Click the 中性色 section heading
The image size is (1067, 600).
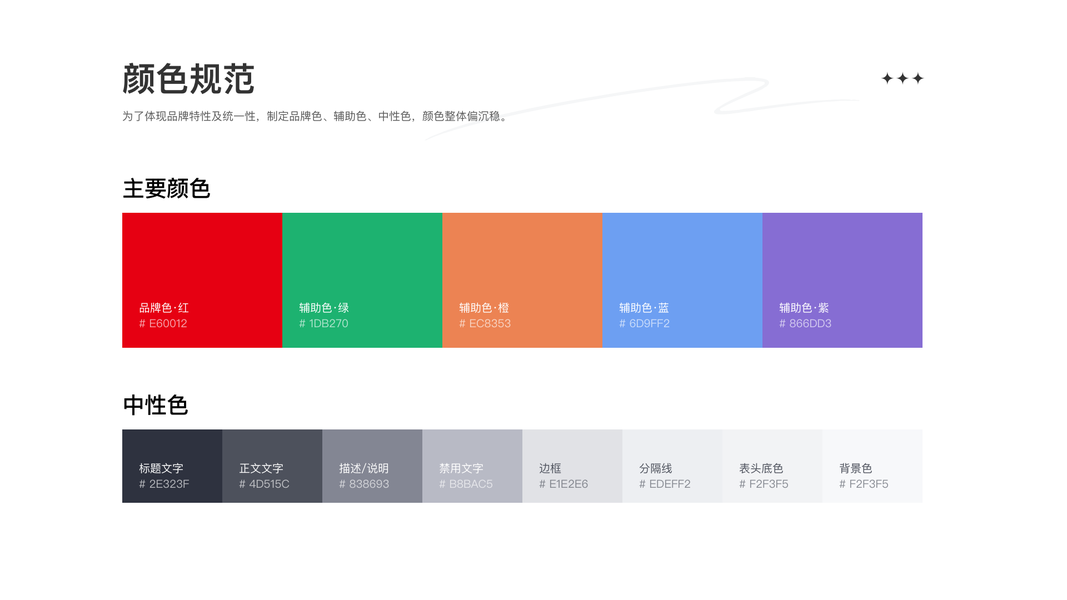[155, 405]
